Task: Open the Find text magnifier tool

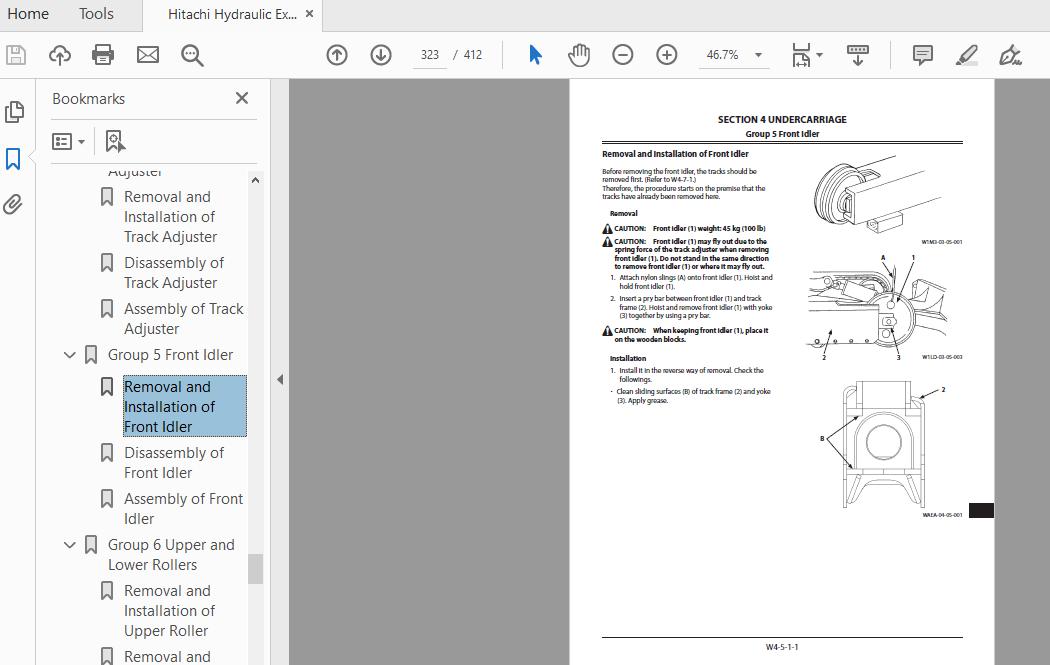Action: coord(192,55)
